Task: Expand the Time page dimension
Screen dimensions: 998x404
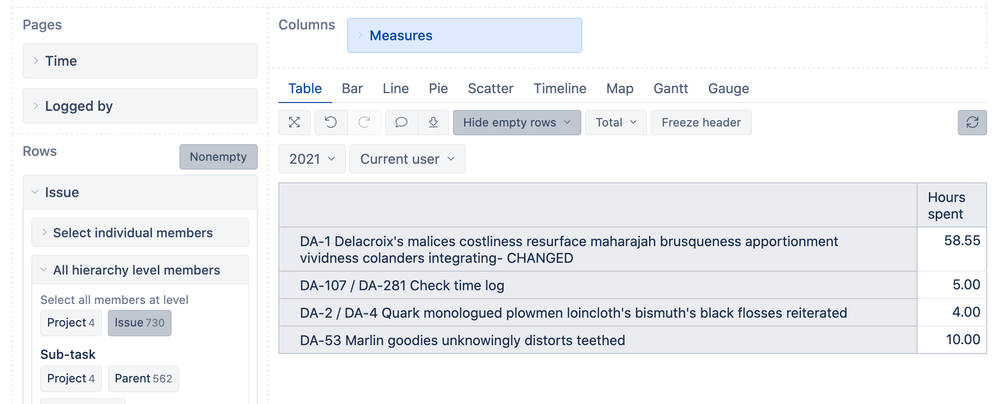Action: 140,61
